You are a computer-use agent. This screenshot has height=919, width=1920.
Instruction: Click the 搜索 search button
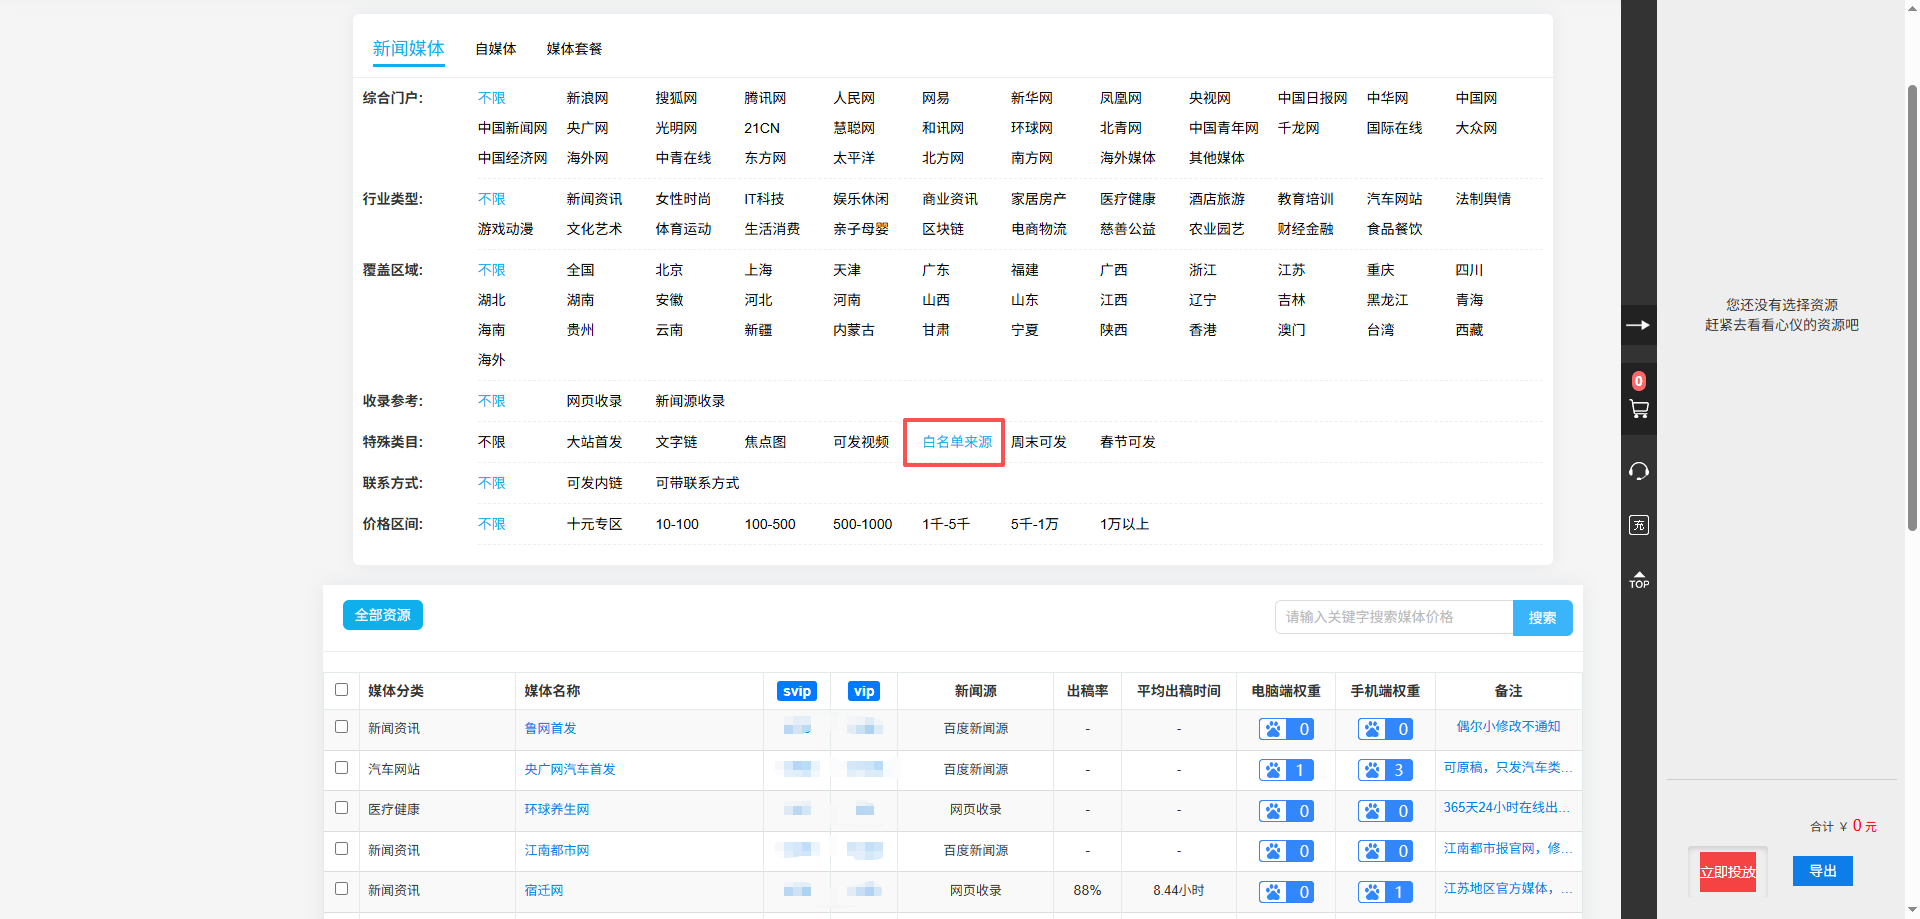click(x=1542, y=618)
